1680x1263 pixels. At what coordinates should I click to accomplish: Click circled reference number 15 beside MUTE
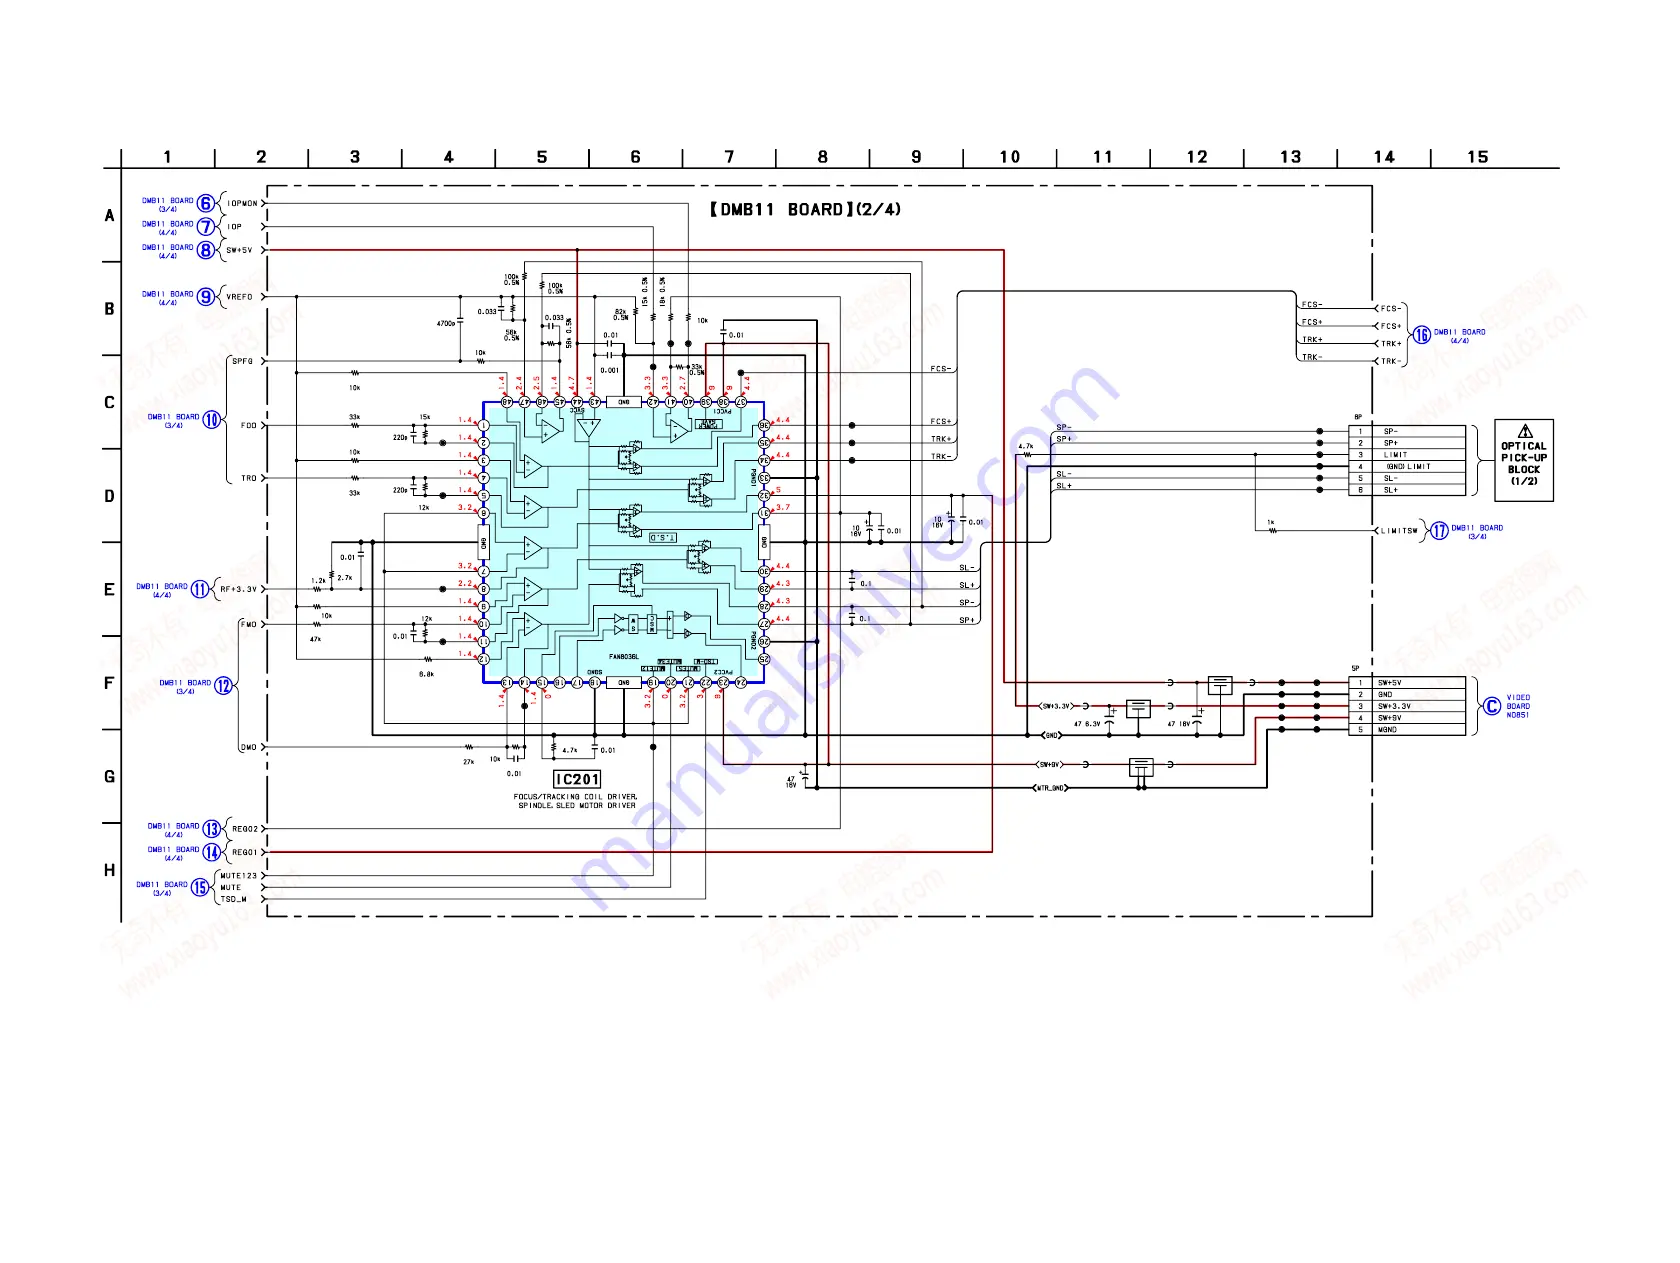click(200, 887)
